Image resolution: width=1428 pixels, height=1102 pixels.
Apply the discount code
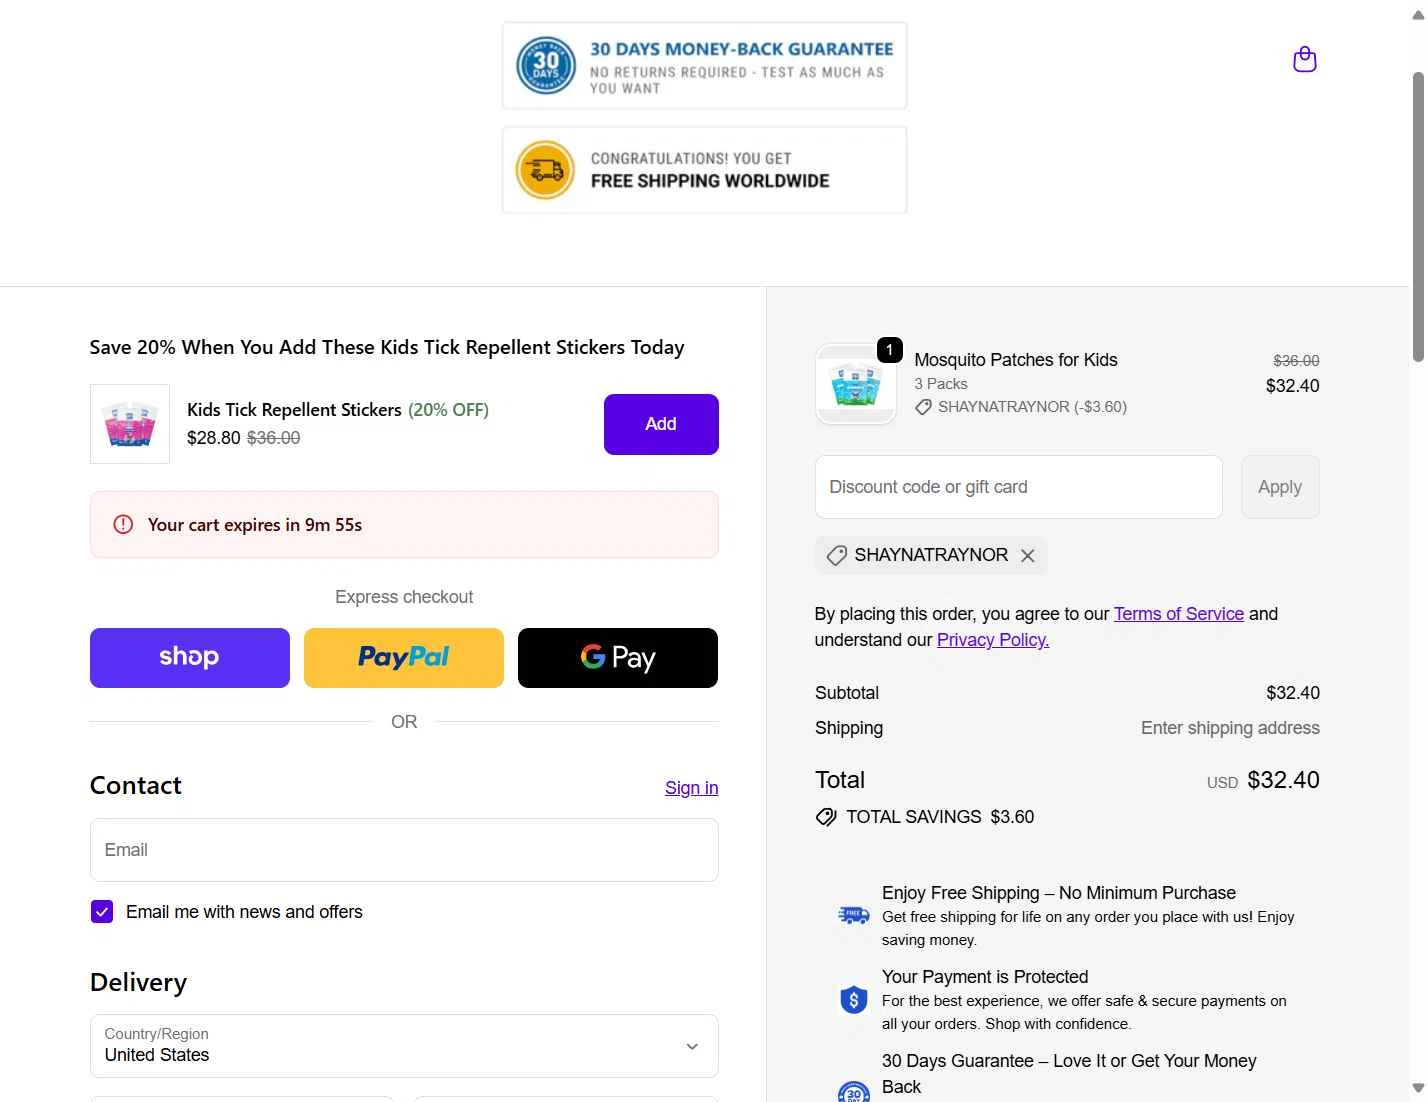pyautogui.click(x=1280, y=487)
